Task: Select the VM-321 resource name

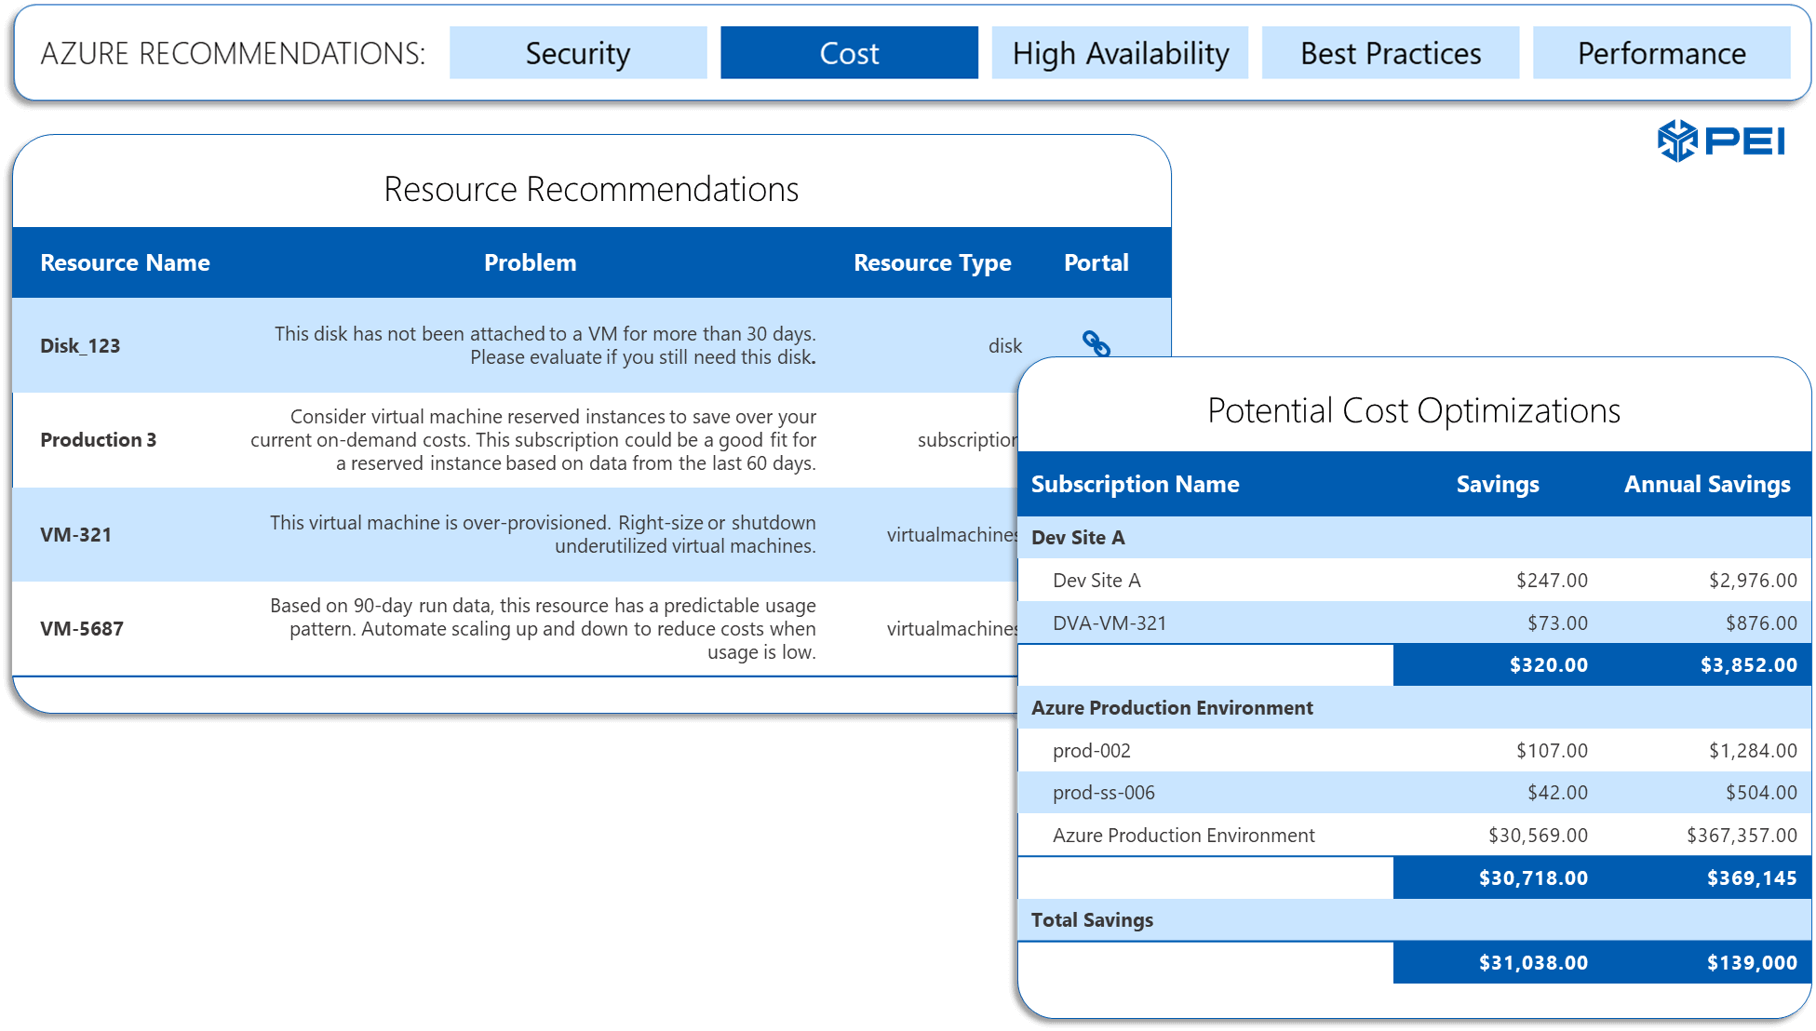Action: coord(76,535)
